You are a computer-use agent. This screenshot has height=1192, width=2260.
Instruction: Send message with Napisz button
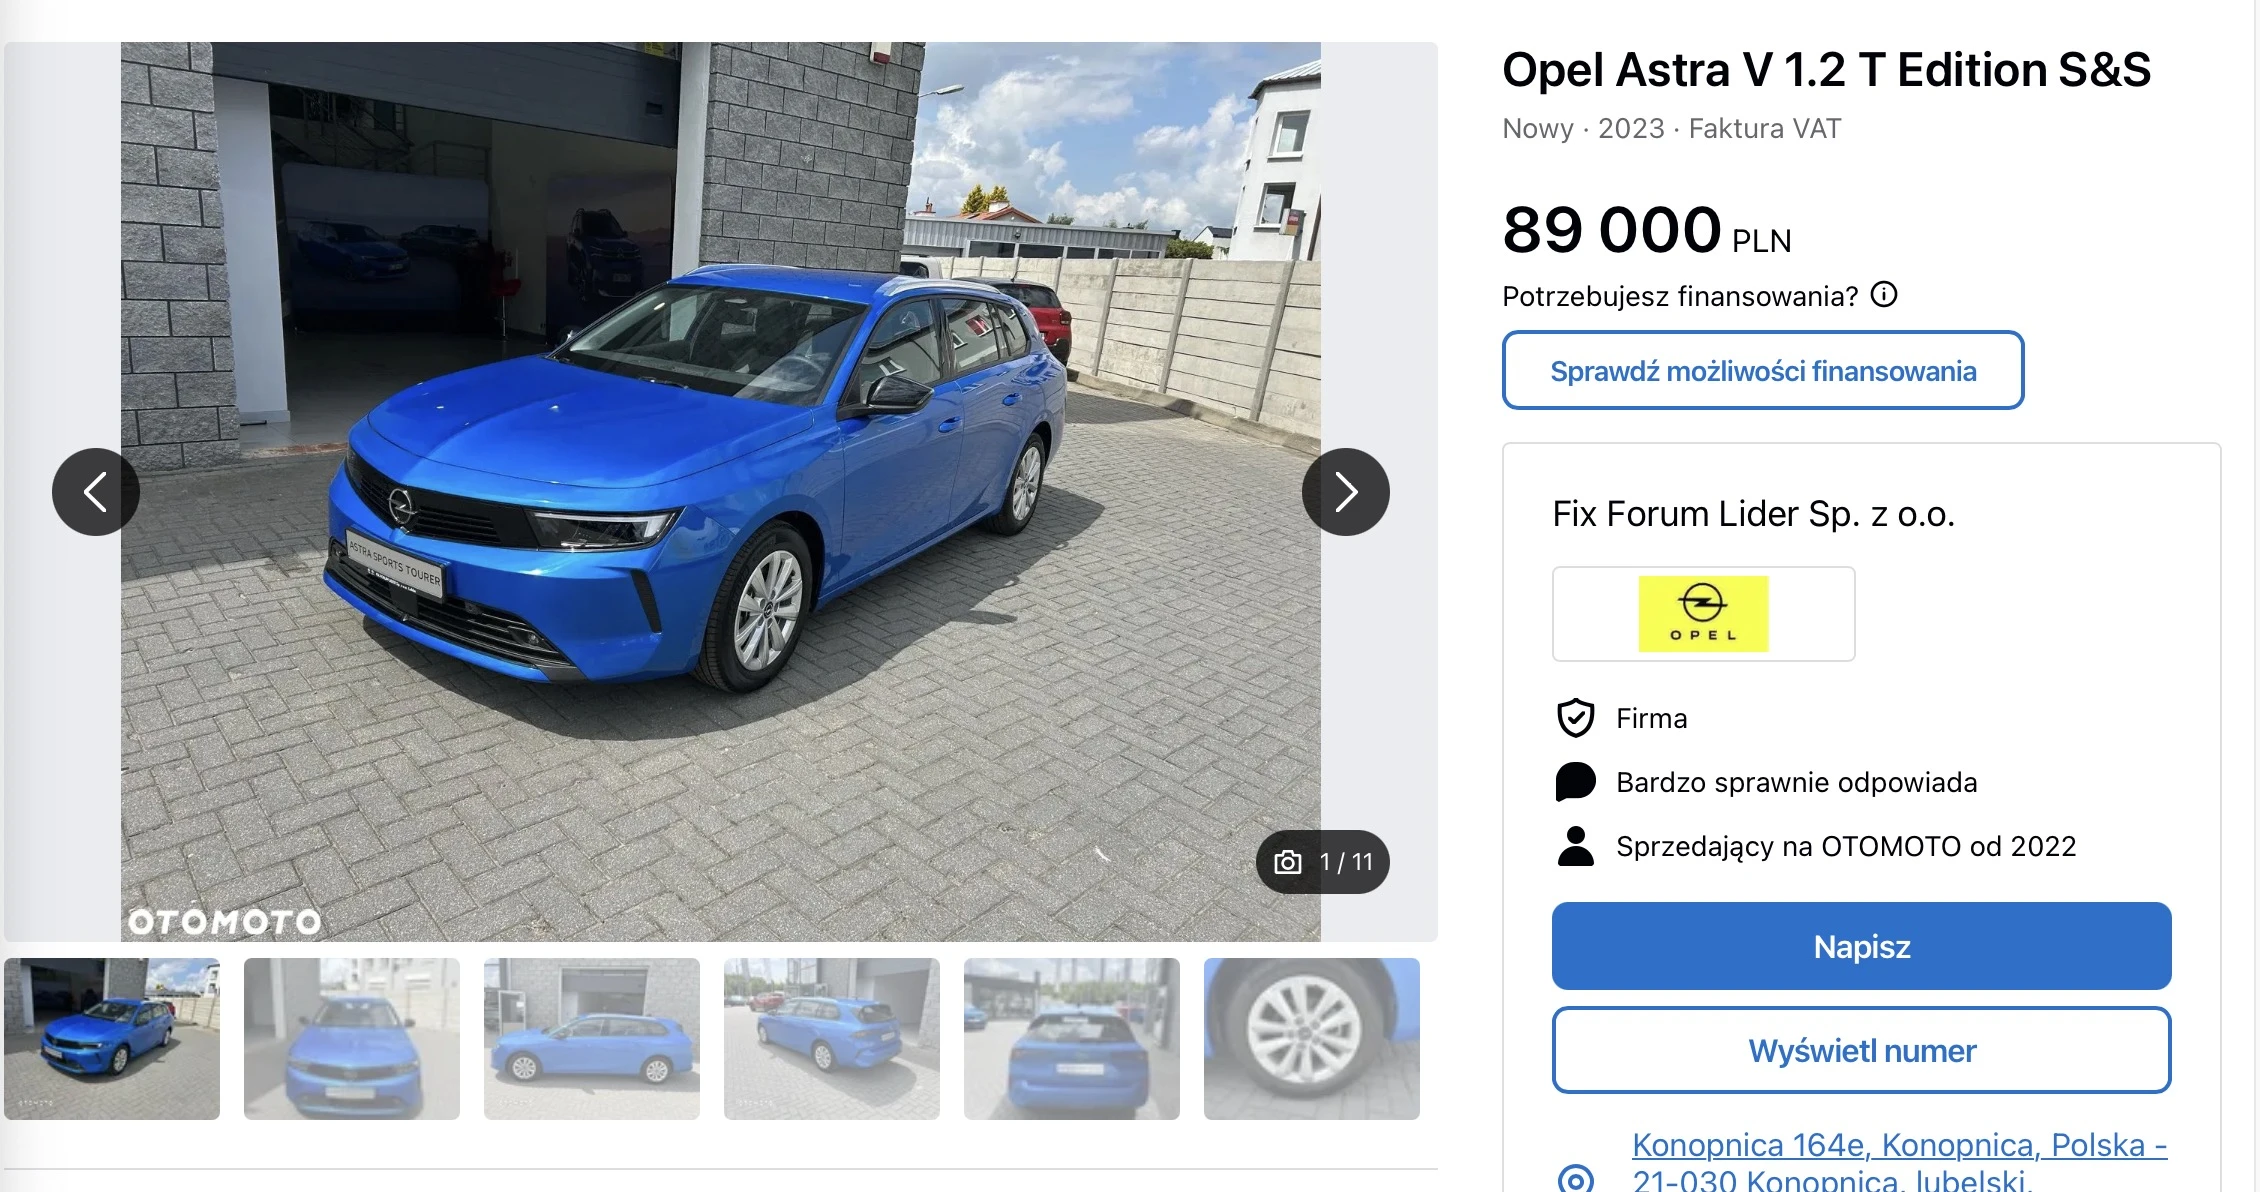click(x=1862, y=946)
